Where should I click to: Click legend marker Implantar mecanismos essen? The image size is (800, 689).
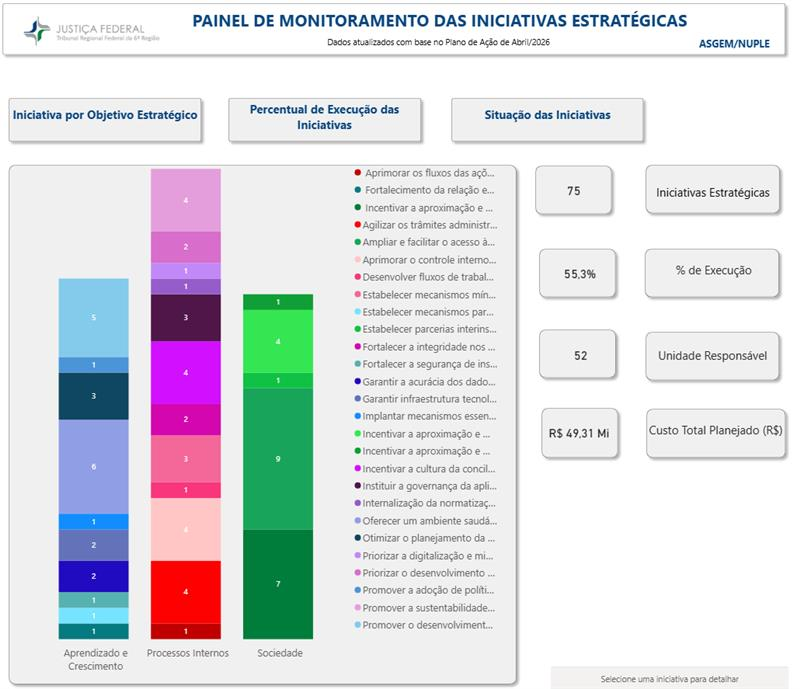(358, 416)
